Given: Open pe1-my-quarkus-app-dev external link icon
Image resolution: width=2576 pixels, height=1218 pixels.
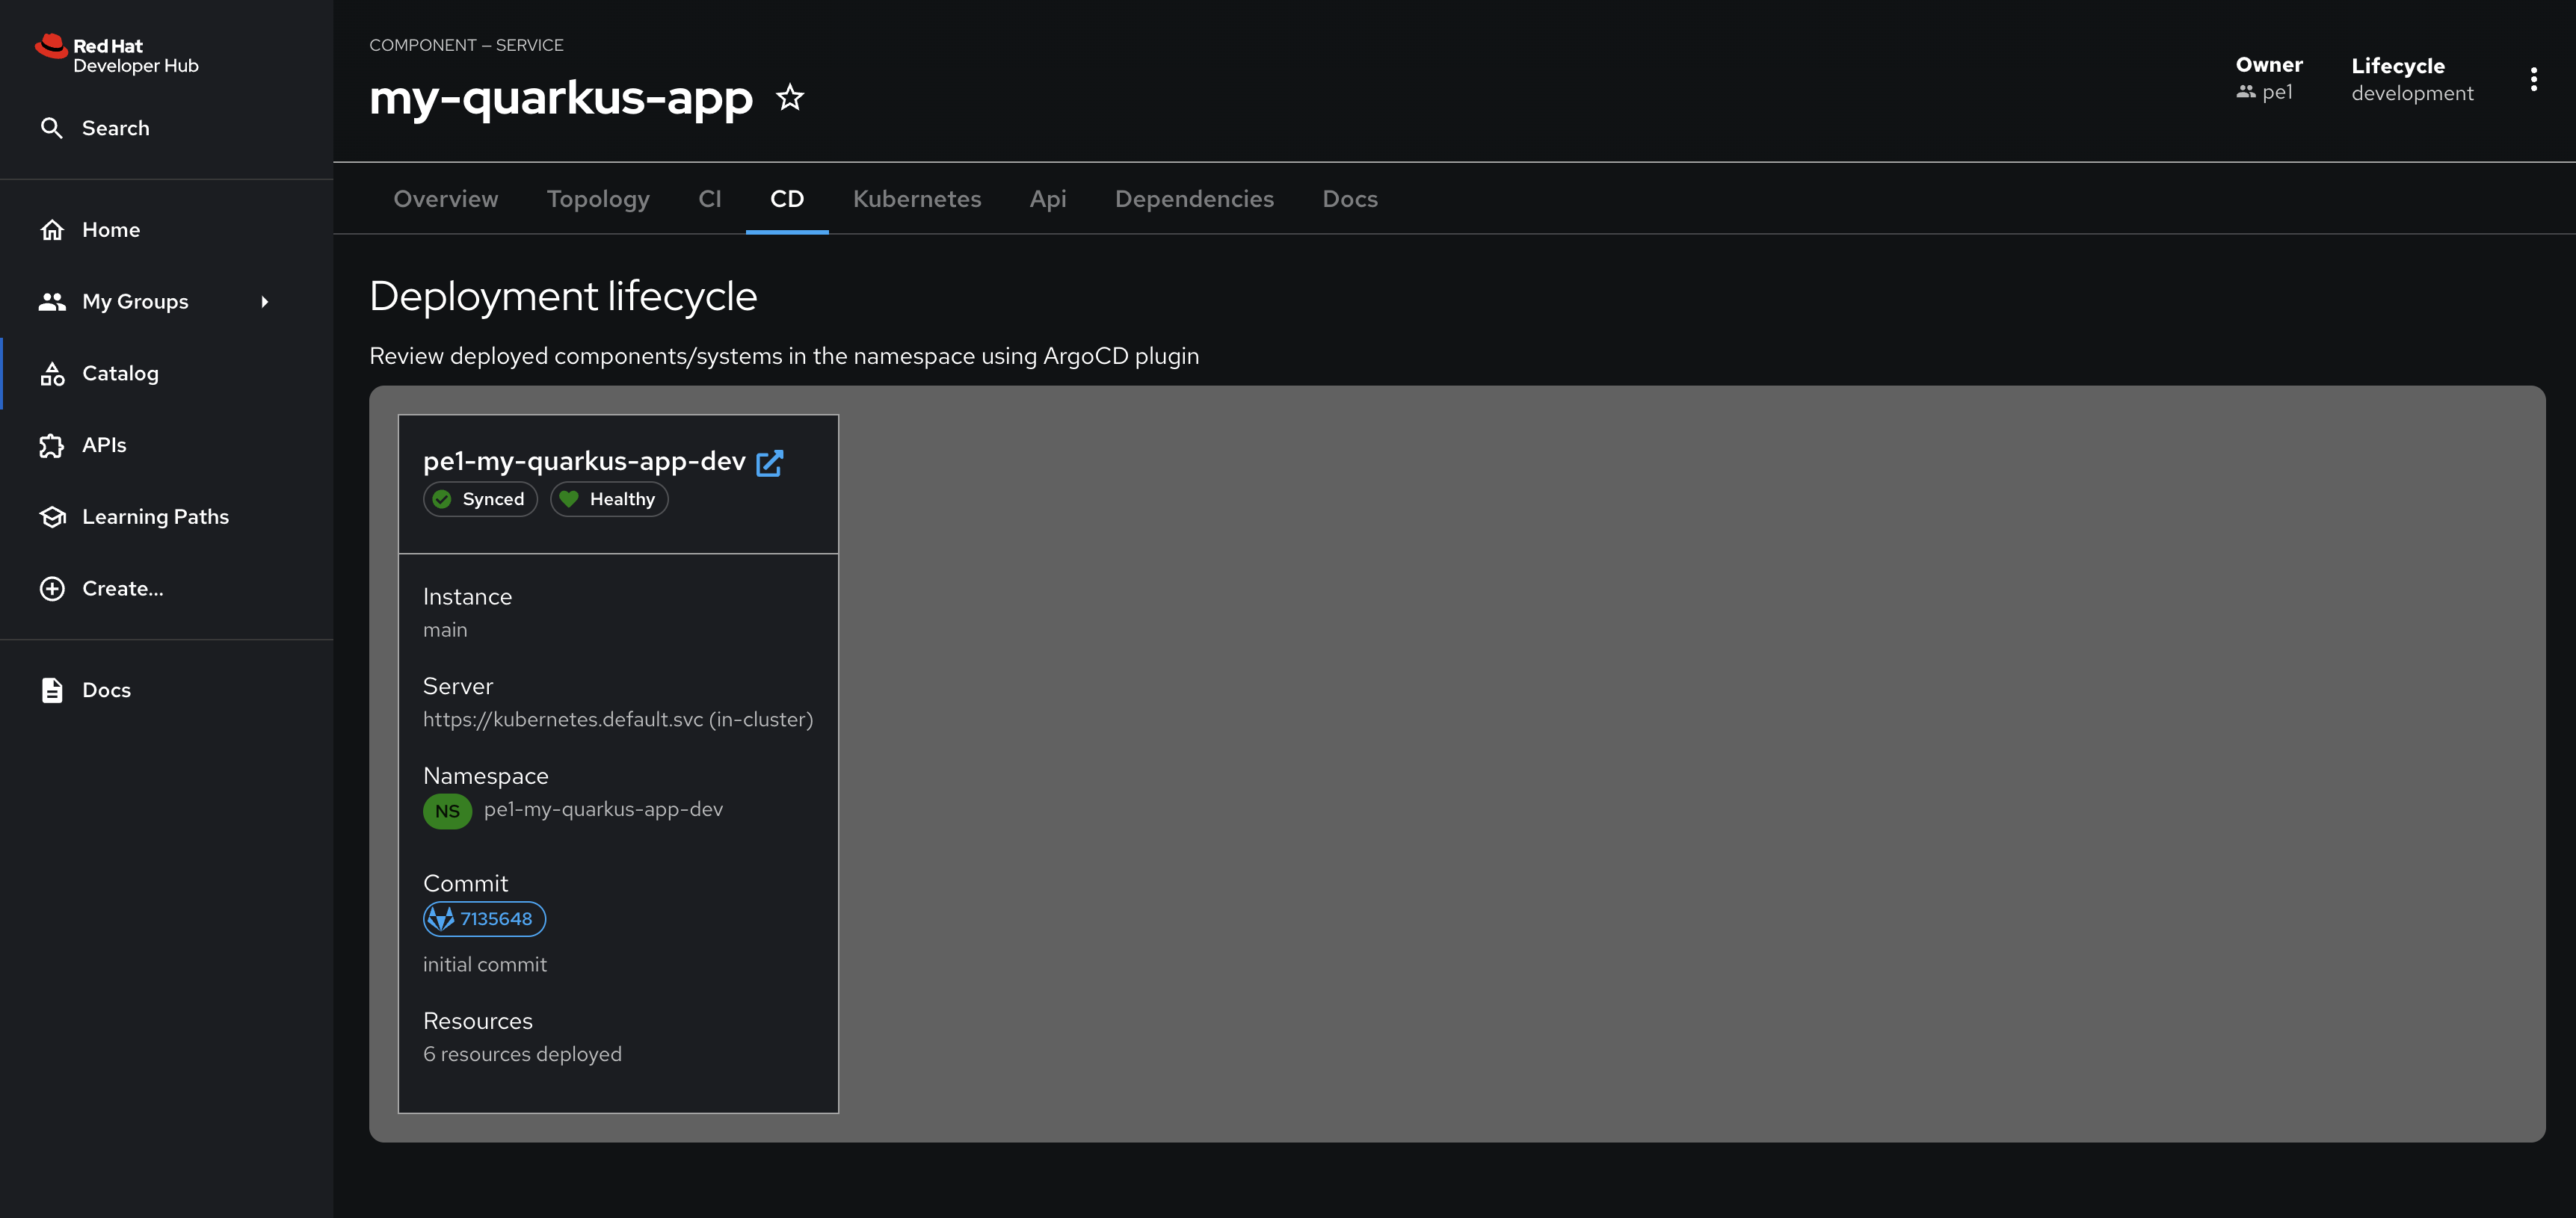Looking at the screenshot, I should click(x=769, y=463).
